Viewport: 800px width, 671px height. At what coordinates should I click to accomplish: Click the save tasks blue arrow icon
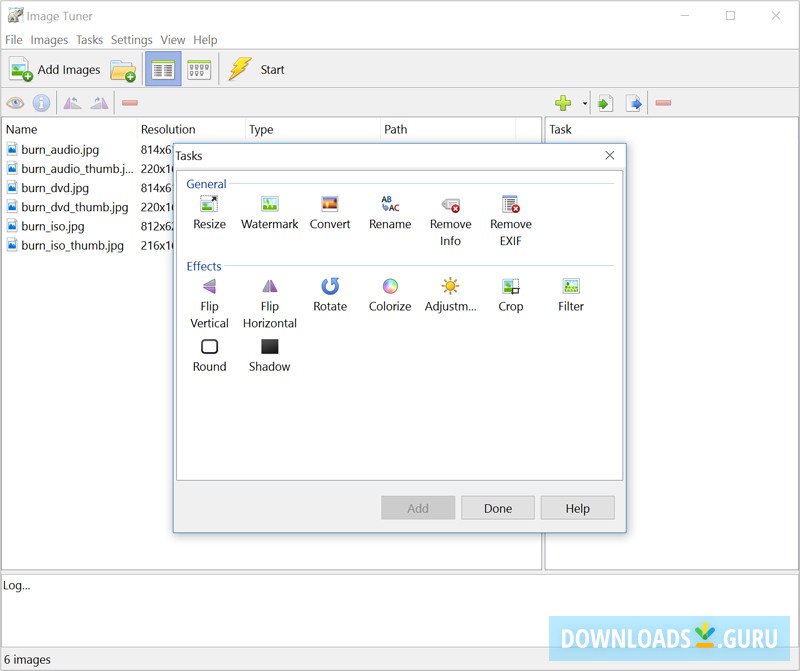click(x=634, y=104)
